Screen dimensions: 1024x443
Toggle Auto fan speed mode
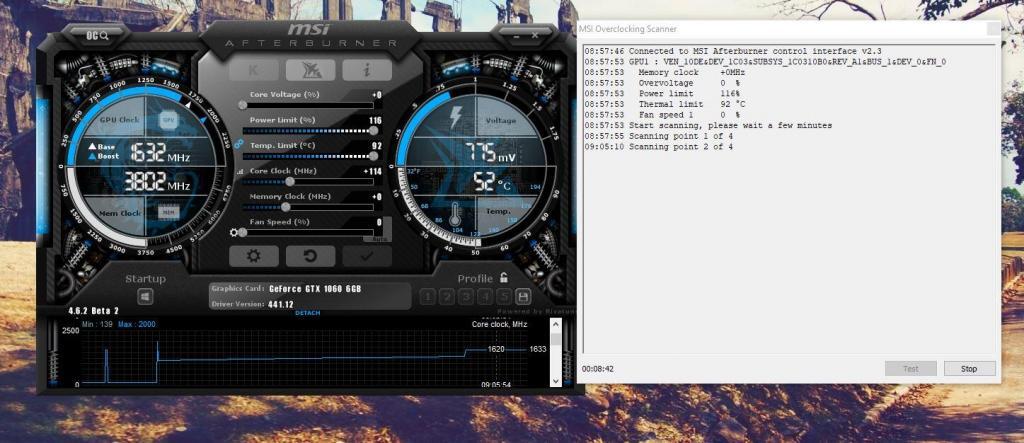pos(381,239)
